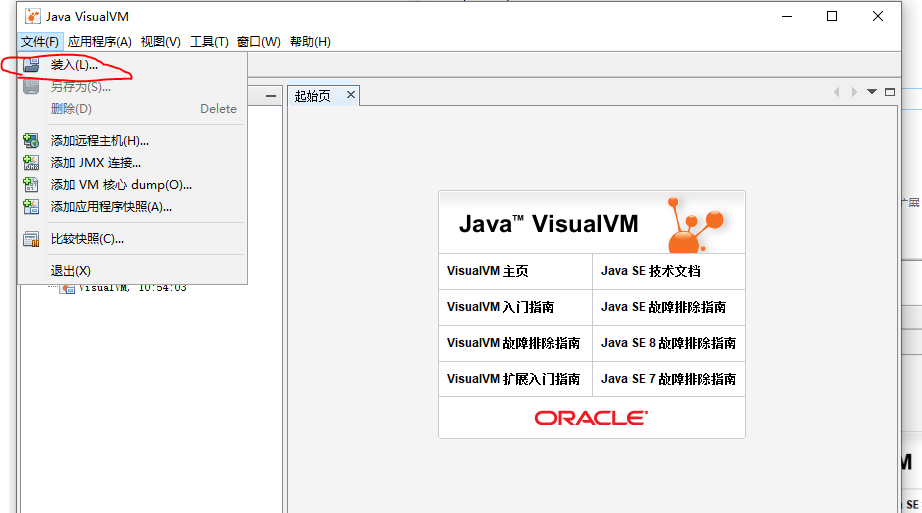The image size is (922, 513).
Task: Click scroll documents right arrow
Action: tap(854, 92)
